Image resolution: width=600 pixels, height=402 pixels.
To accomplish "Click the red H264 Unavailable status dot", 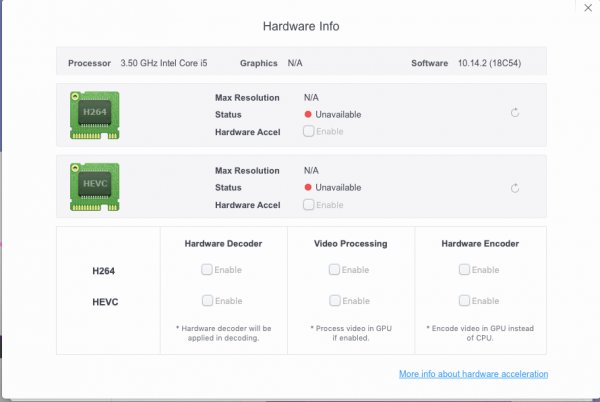I will (x=308, y=114).
